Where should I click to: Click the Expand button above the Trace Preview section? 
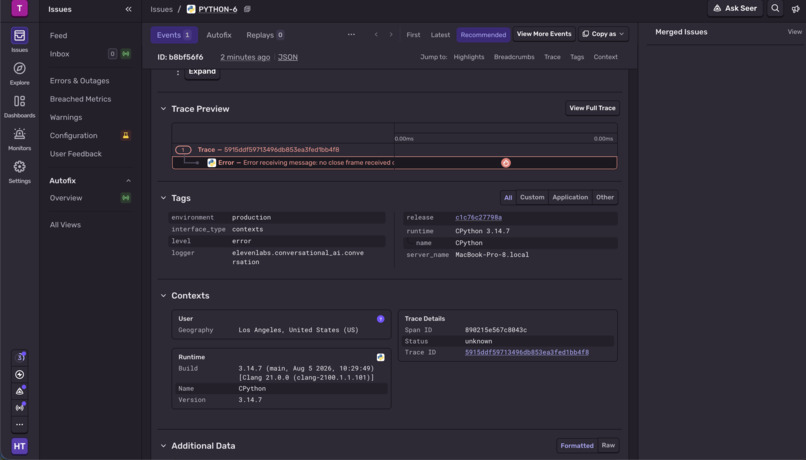(202, 71)
